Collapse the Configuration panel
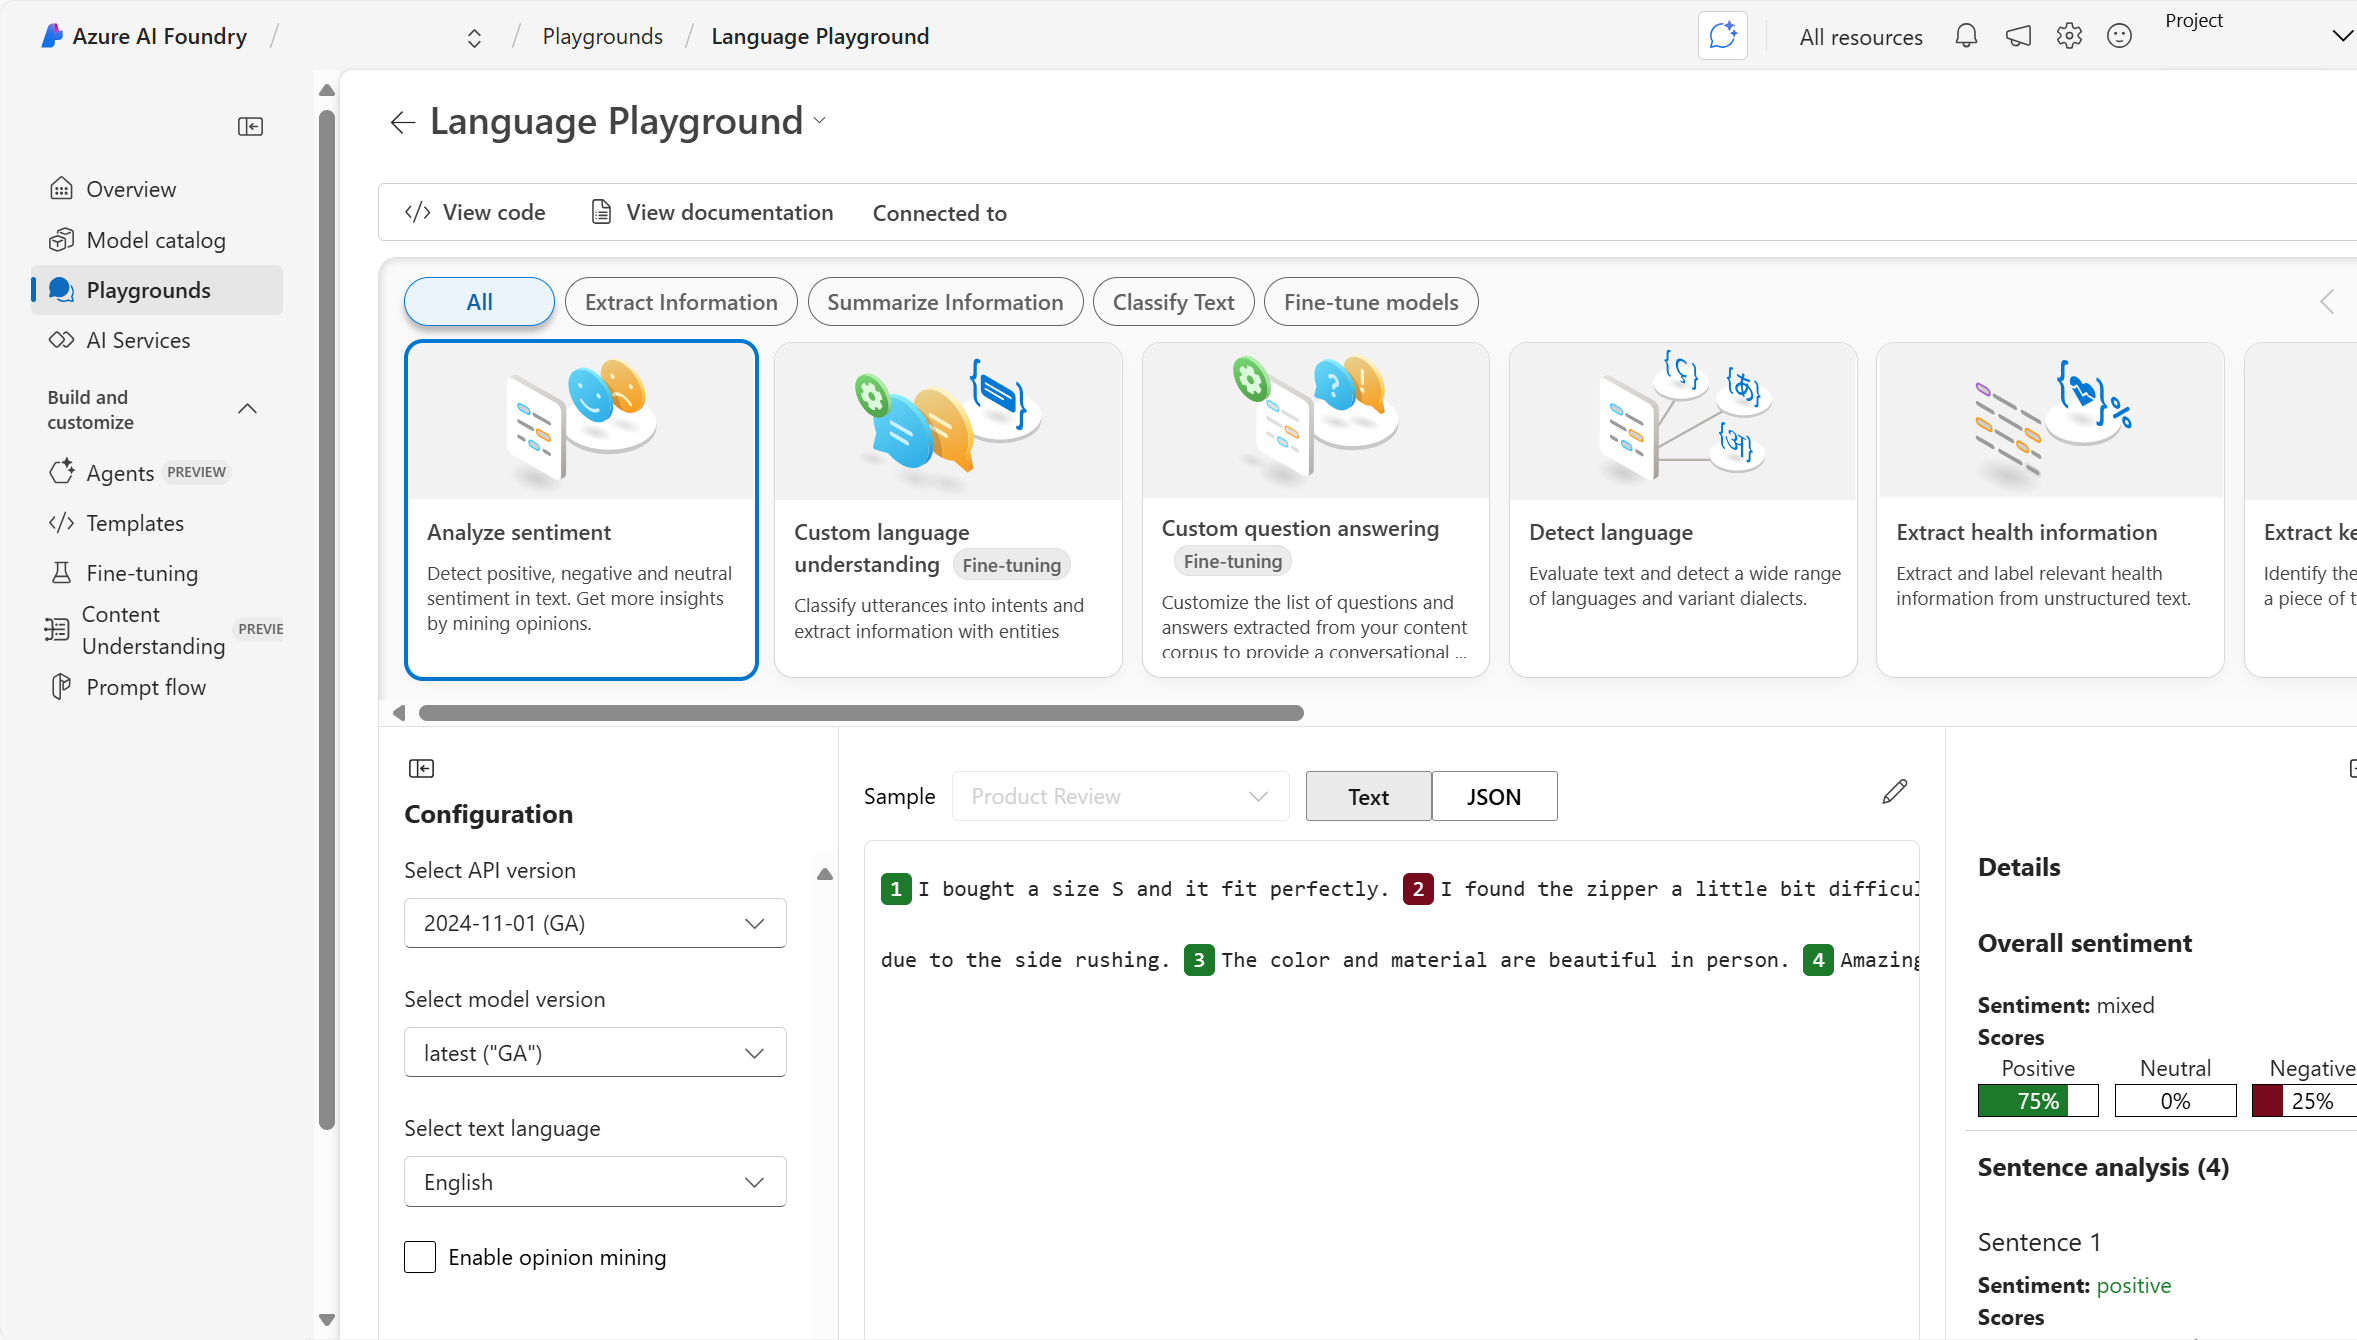 421,768
